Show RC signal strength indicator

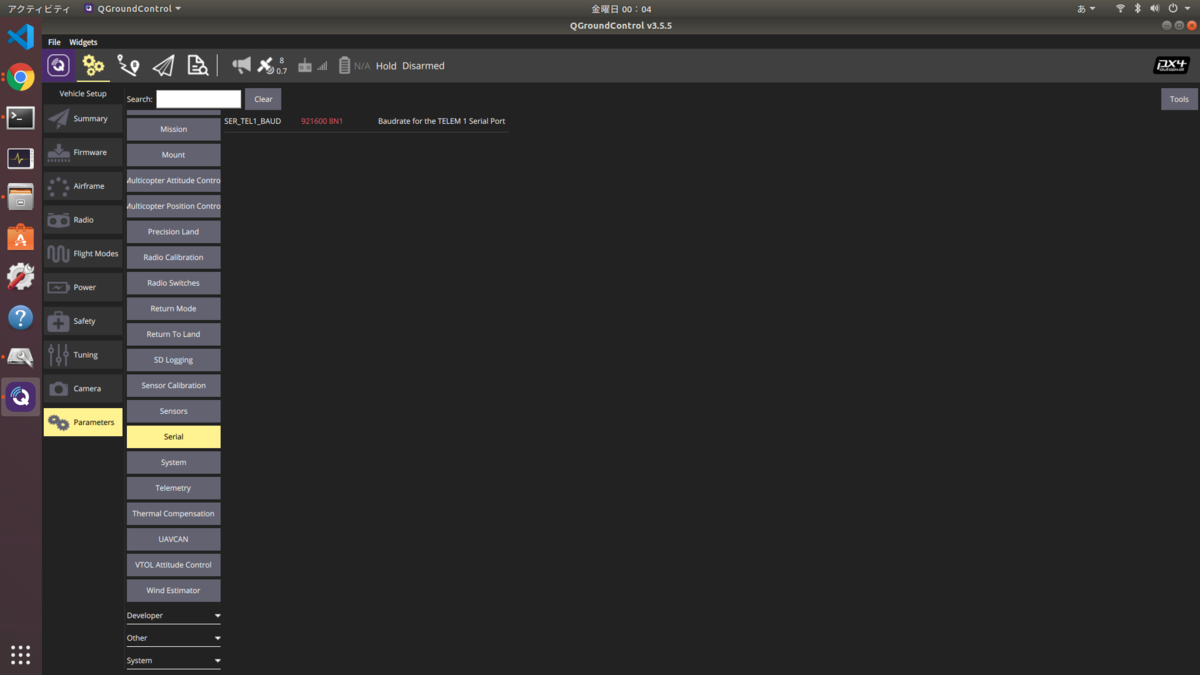pos(312,66)
